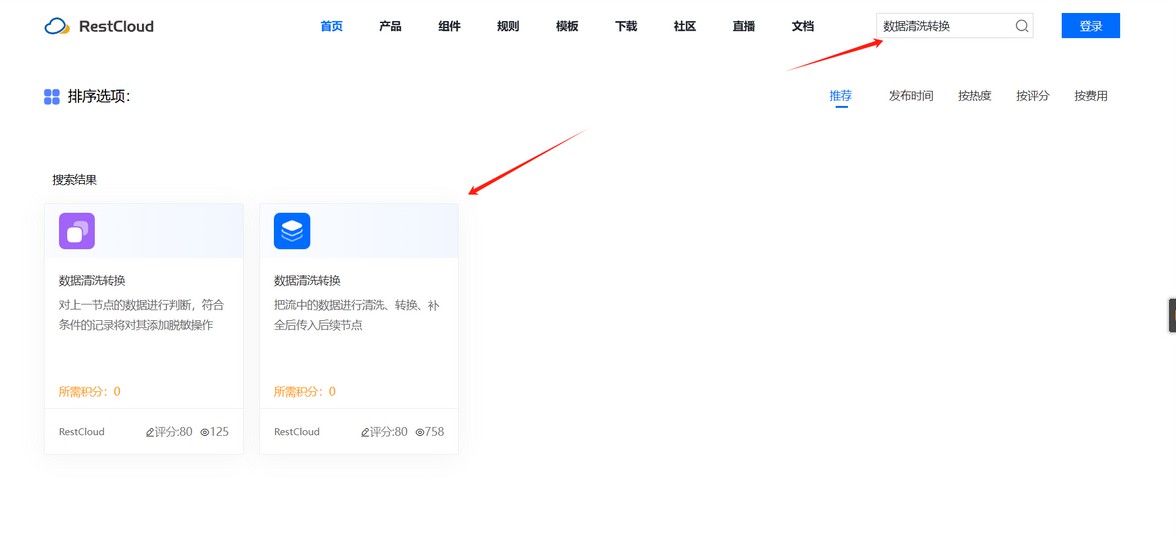Click the dark side tab at right edge

click(x=1172, y=315)
